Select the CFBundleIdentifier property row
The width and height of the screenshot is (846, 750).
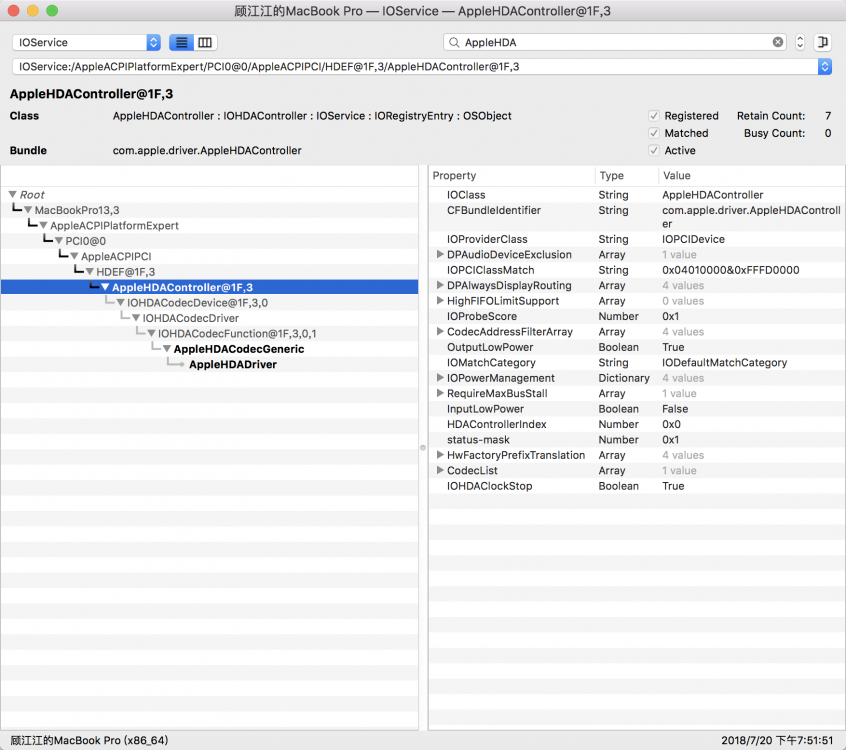click(637, 217)
